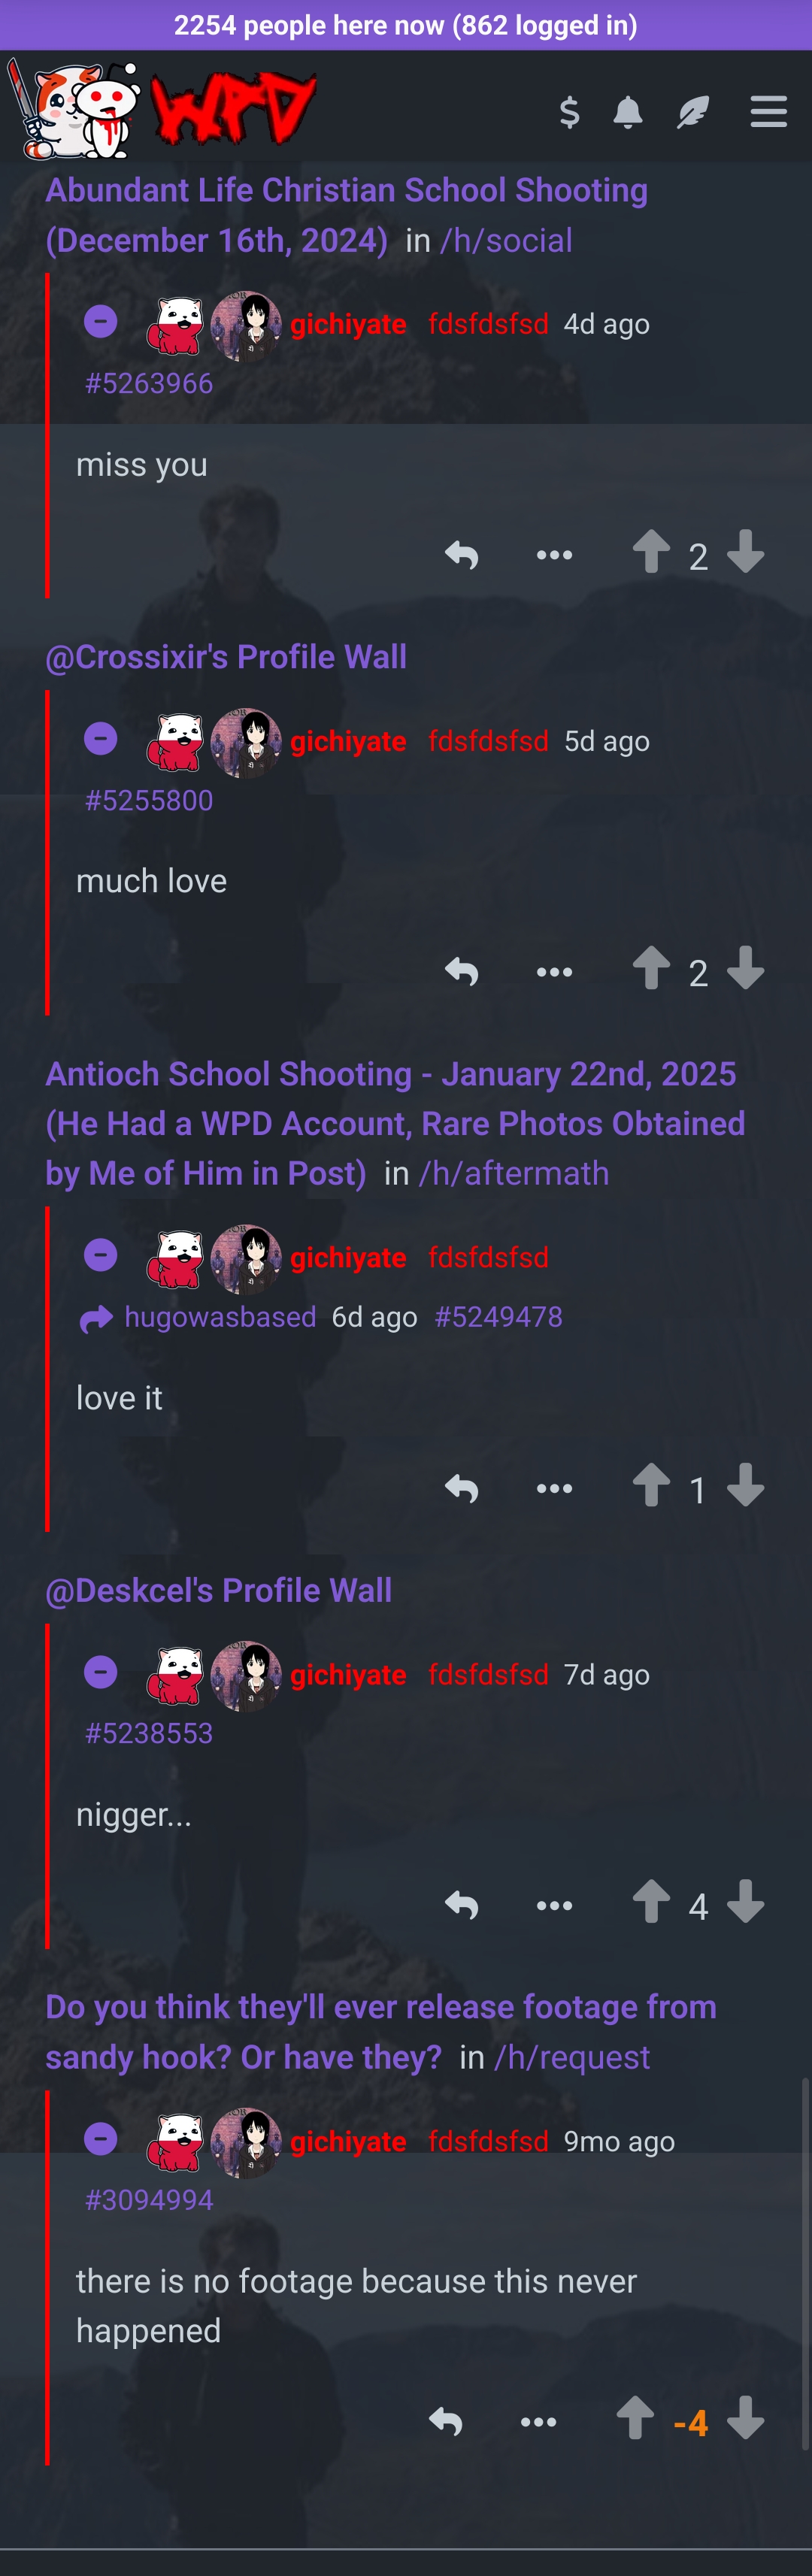The image size is (812, 2576).
Task: Upvote the "much love" comment
Action: (x=651, y=968)
